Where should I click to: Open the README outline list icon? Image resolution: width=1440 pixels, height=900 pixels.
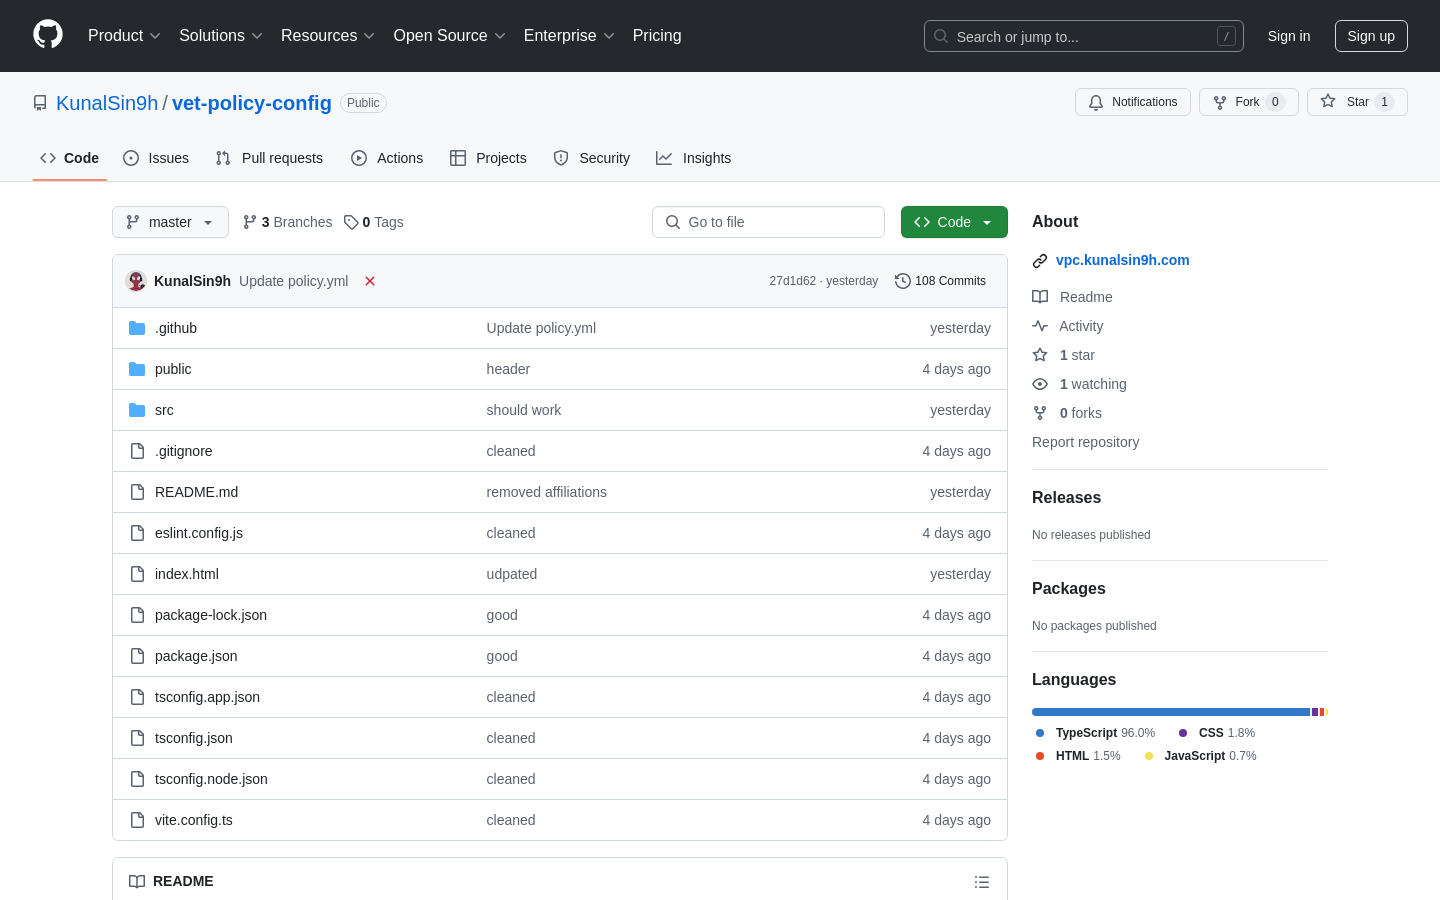(982, 882)
